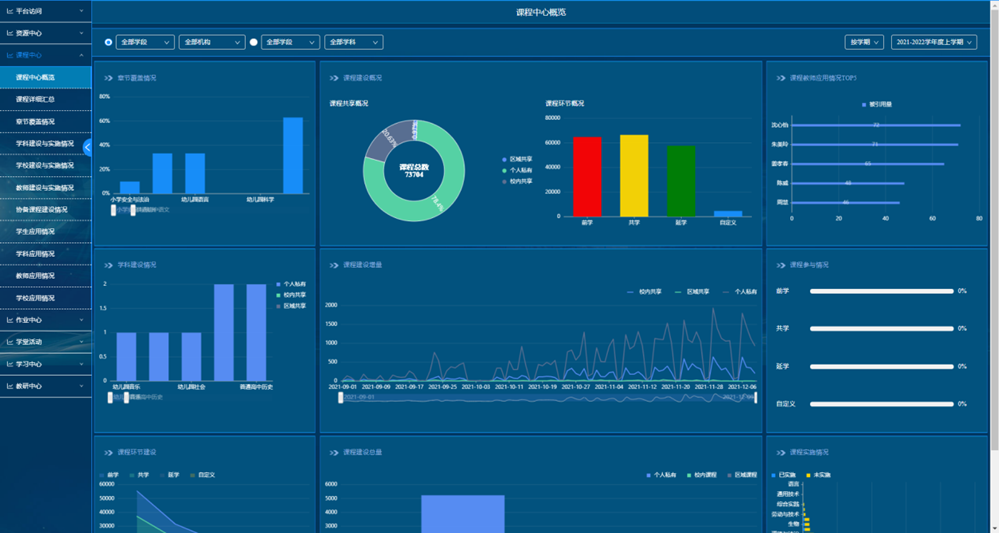
Task: Click the green 延学 bar in 课程环节概况
Action: [681, 181]
